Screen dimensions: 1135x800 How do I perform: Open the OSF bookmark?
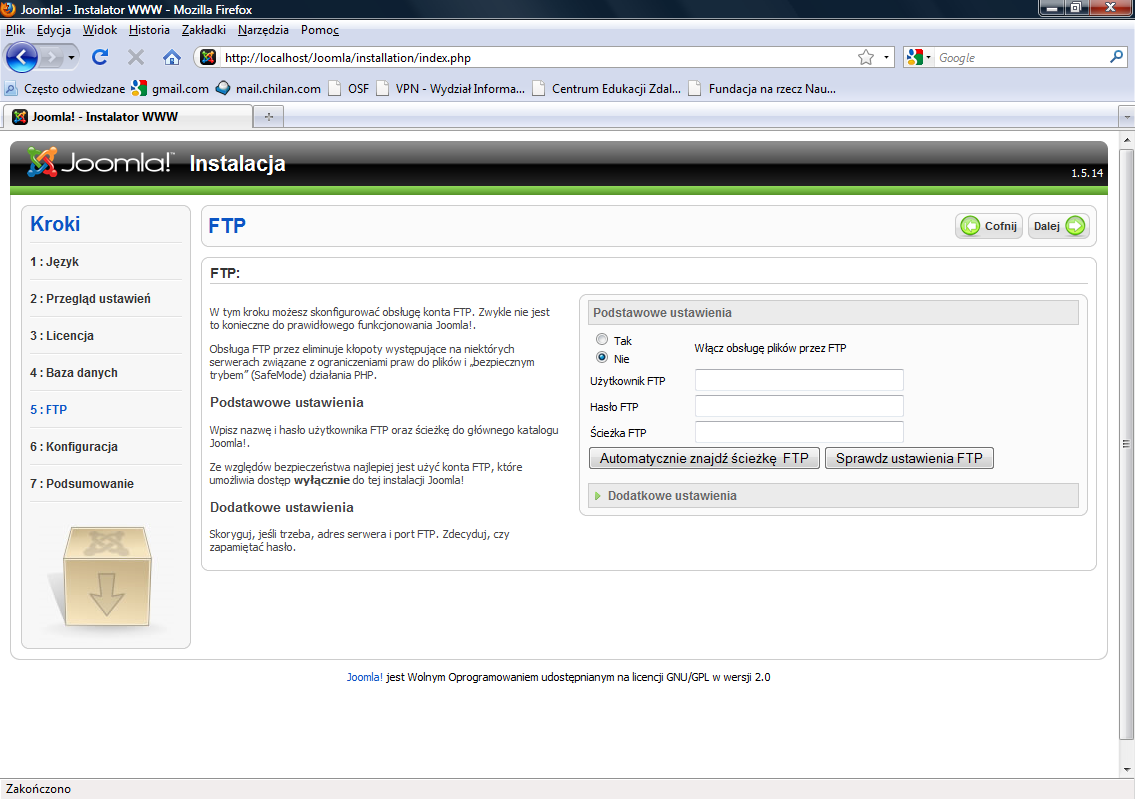(x=349, y=88)
